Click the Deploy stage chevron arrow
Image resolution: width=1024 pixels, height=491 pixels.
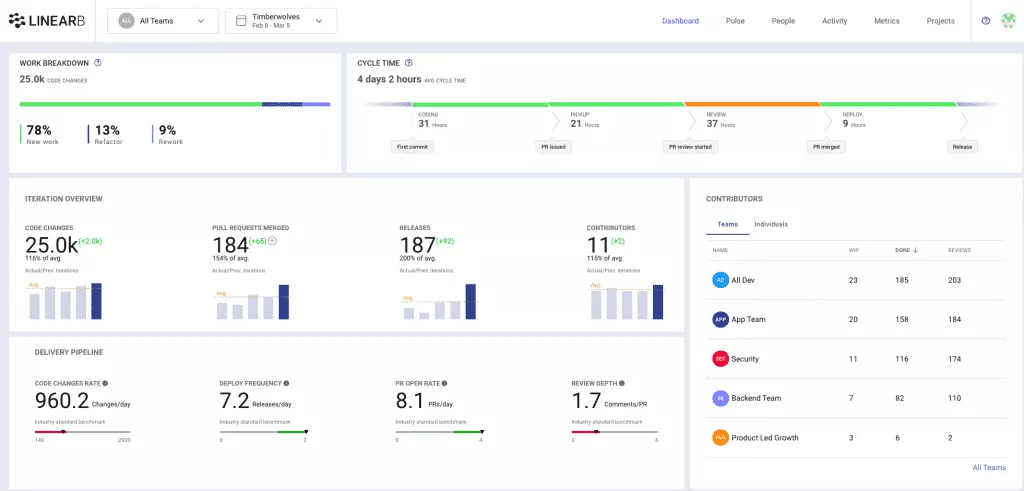coord(964,121)
